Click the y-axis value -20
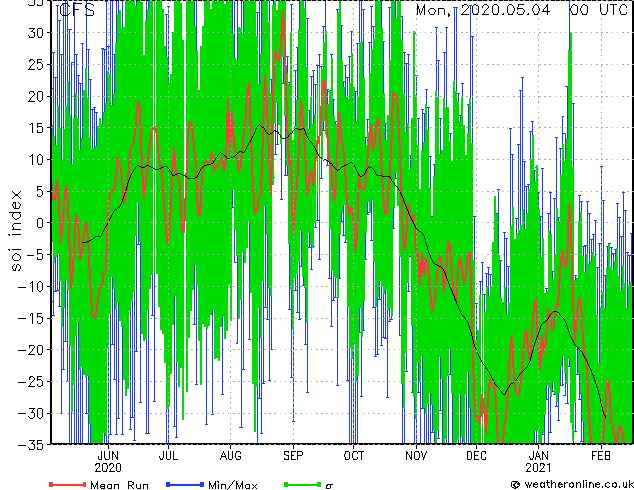Screen dimensions: 634x490 (32, 350)
